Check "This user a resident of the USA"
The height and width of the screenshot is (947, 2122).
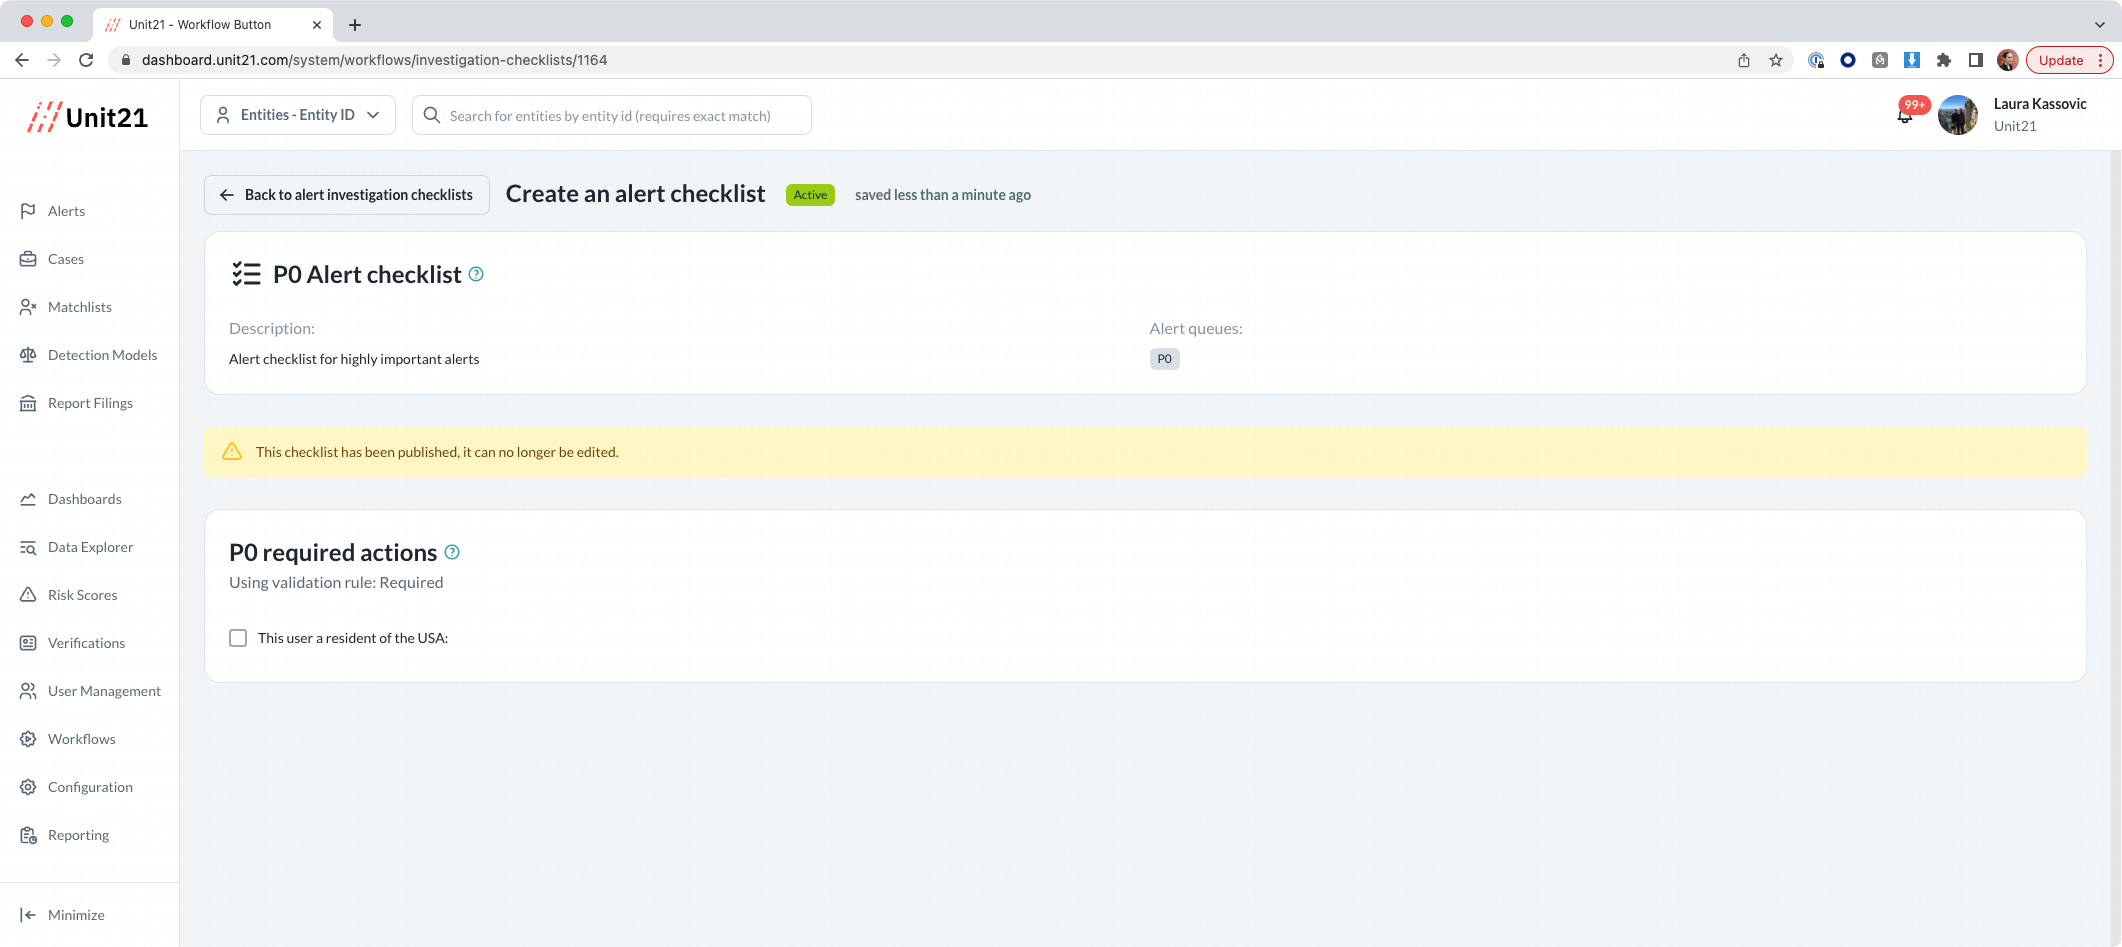[238, 638]
